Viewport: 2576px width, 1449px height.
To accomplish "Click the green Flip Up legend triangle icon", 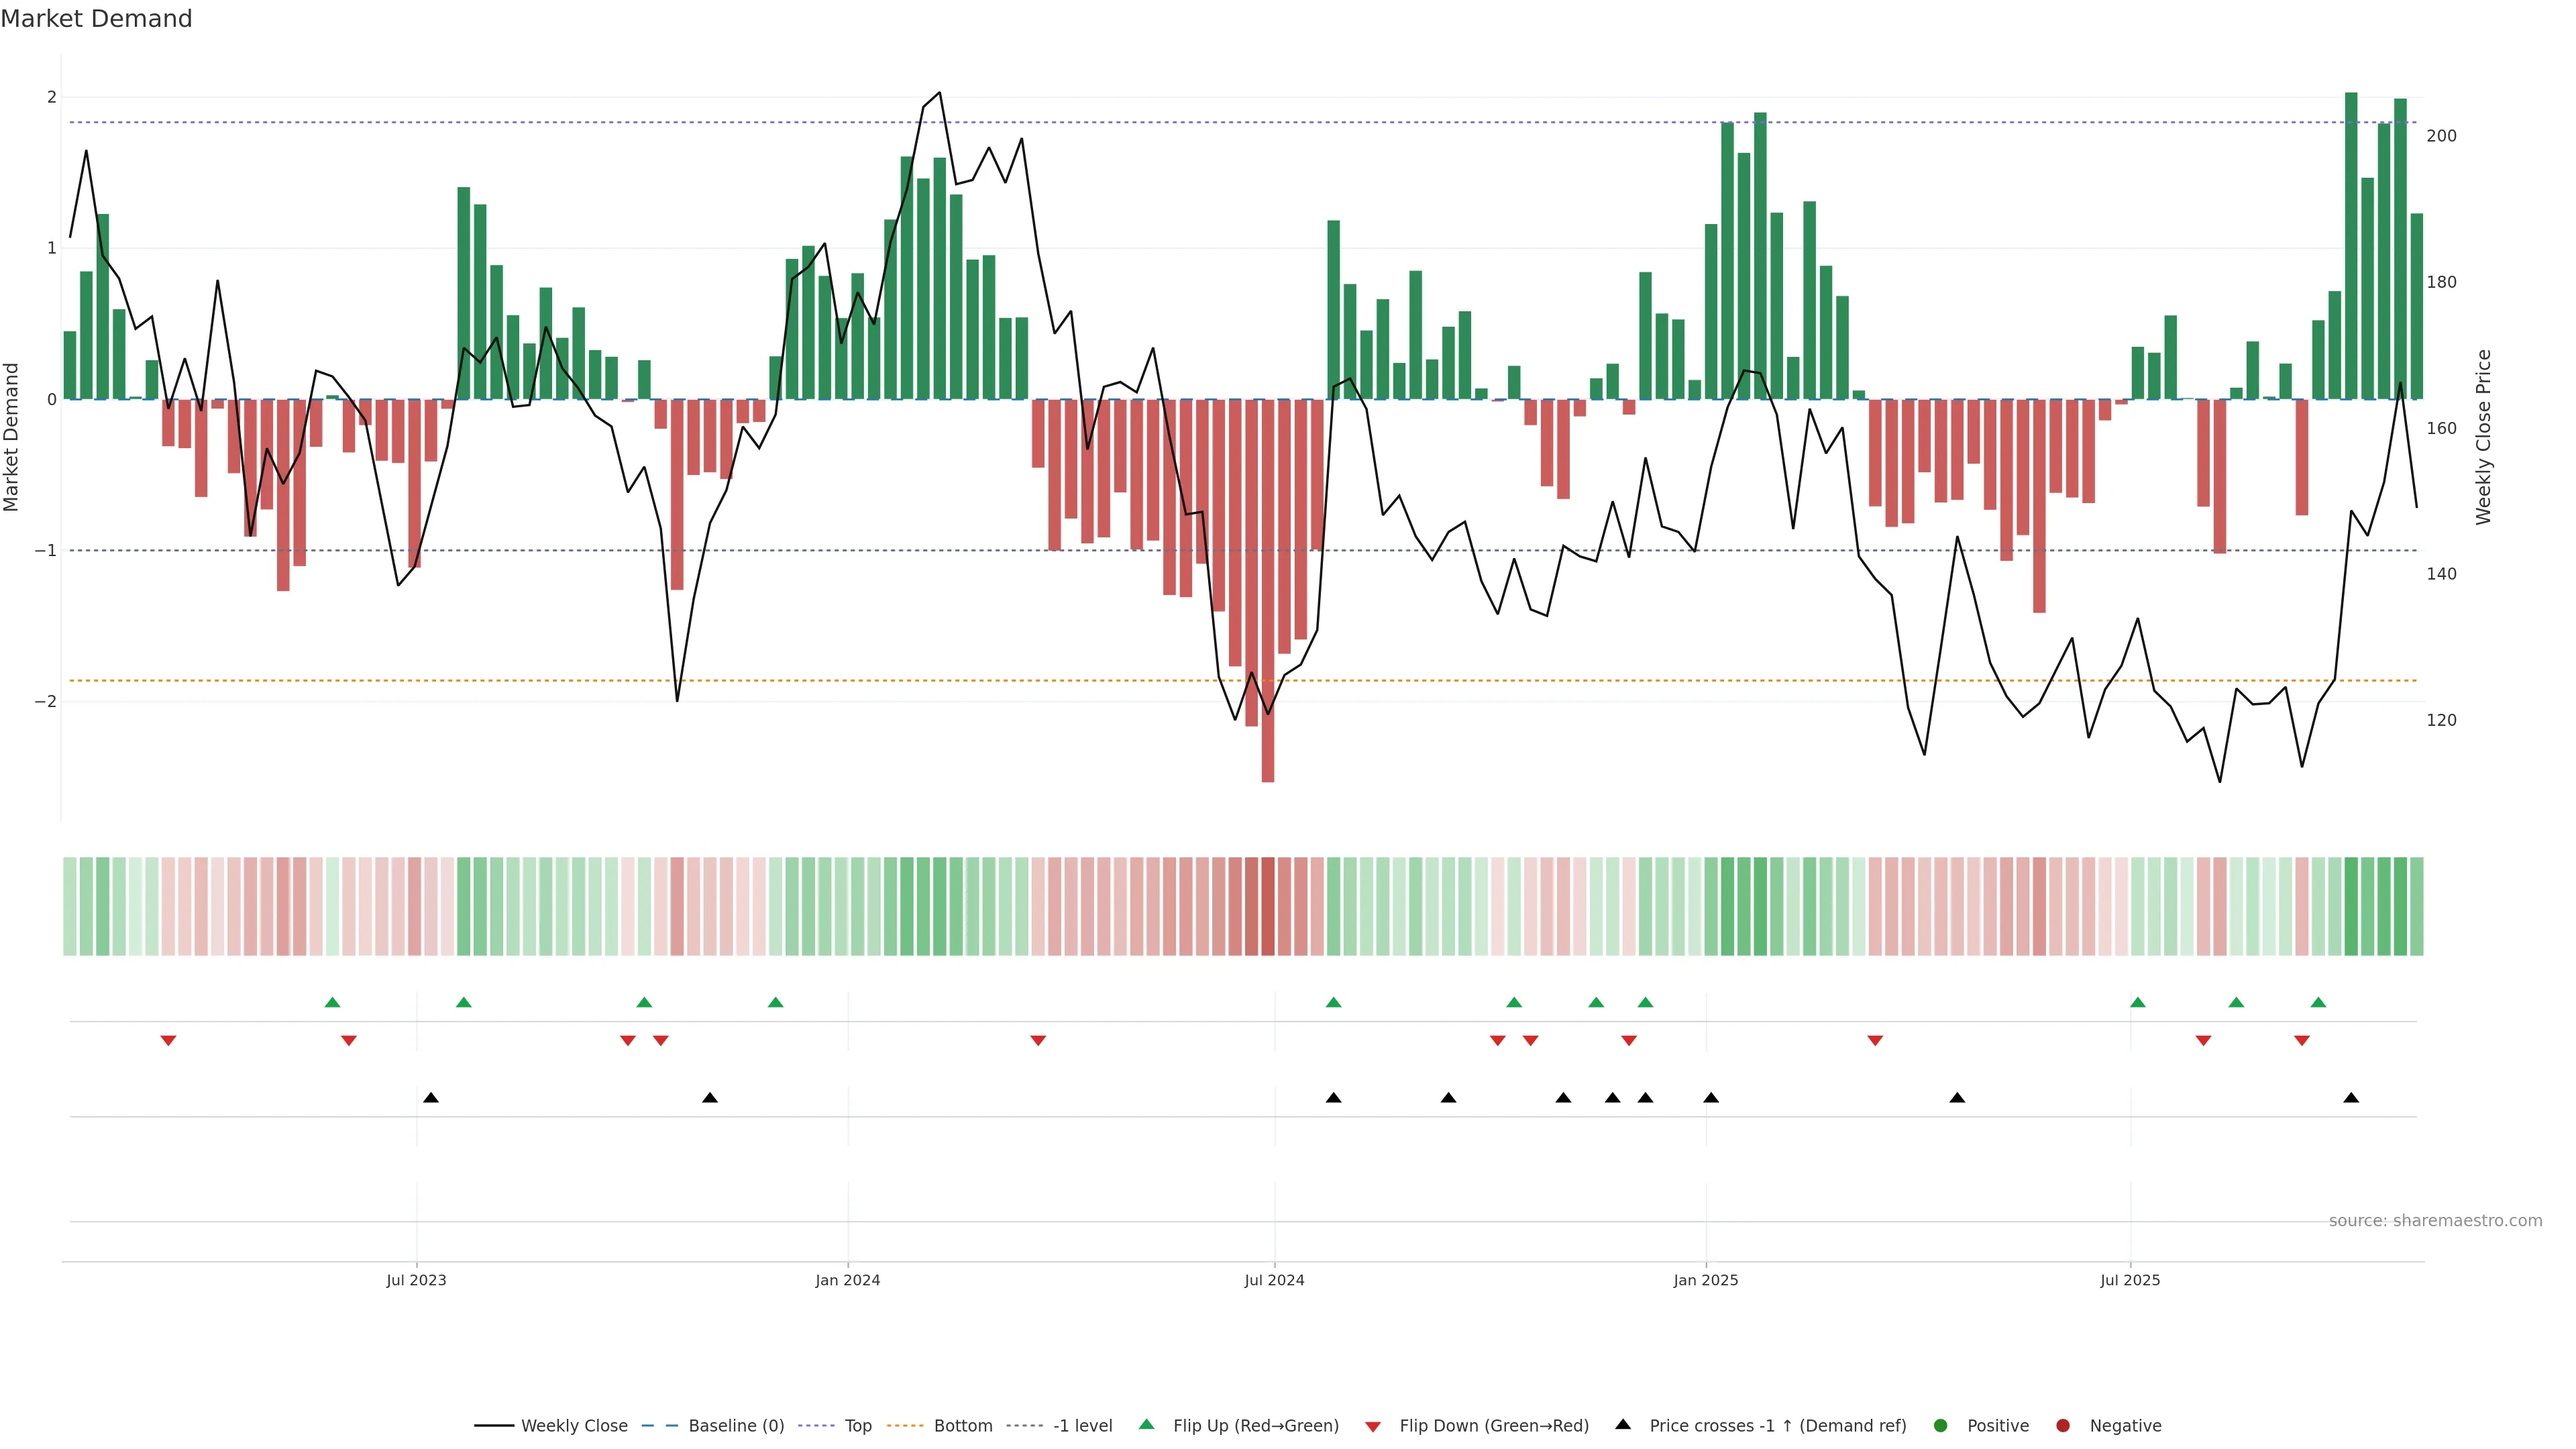I will point(1147,1425).
